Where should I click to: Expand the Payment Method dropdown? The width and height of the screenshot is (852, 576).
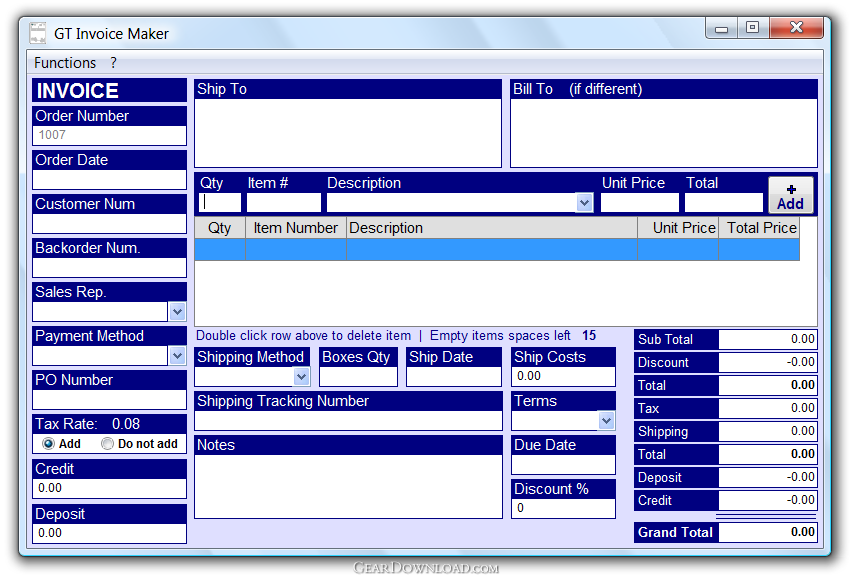coord(177,356)
